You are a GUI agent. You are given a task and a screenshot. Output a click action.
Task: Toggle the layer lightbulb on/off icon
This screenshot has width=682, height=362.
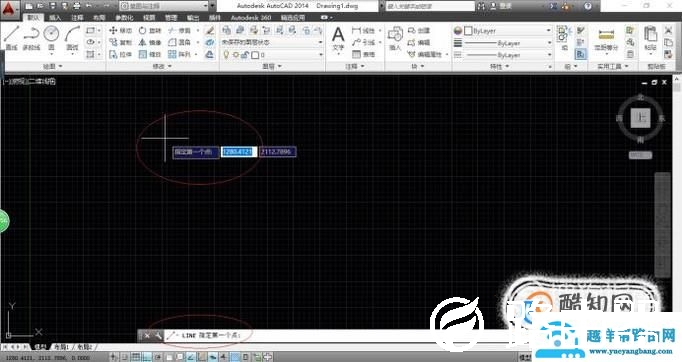click(226, 55)
